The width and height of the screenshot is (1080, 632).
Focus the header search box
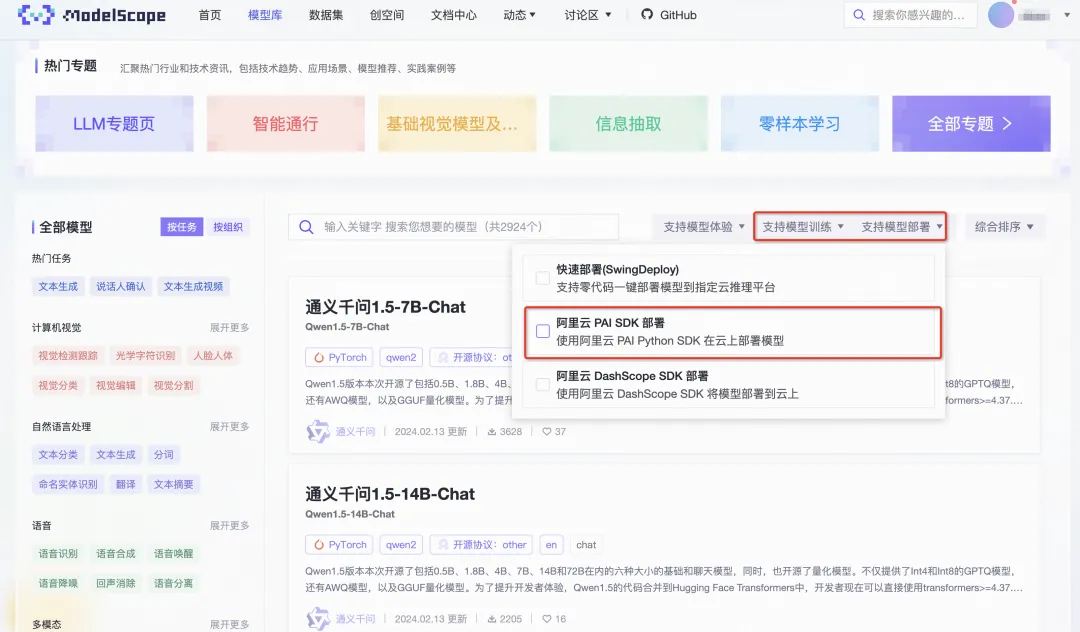coord(910,14)
